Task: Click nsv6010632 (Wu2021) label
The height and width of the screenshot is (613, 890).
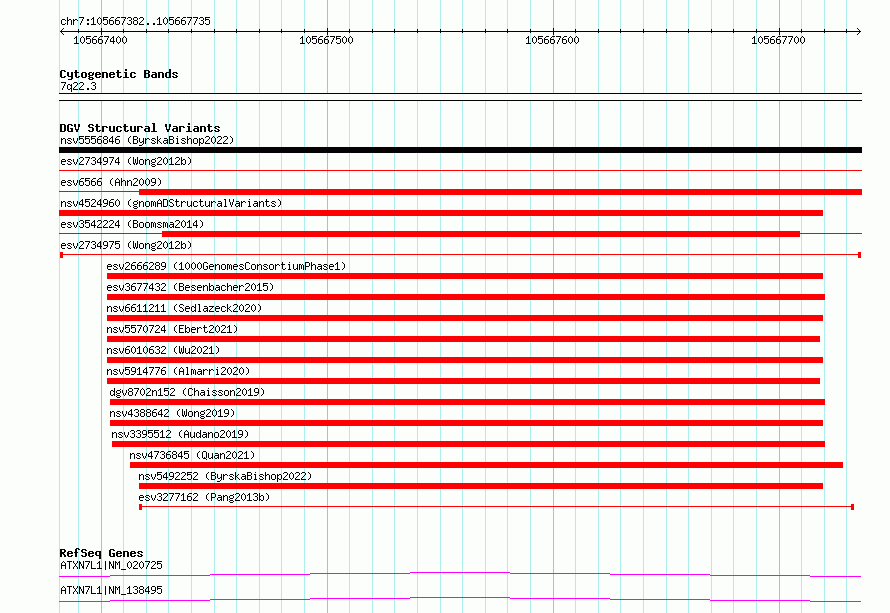Action: [x=163, y=350]
